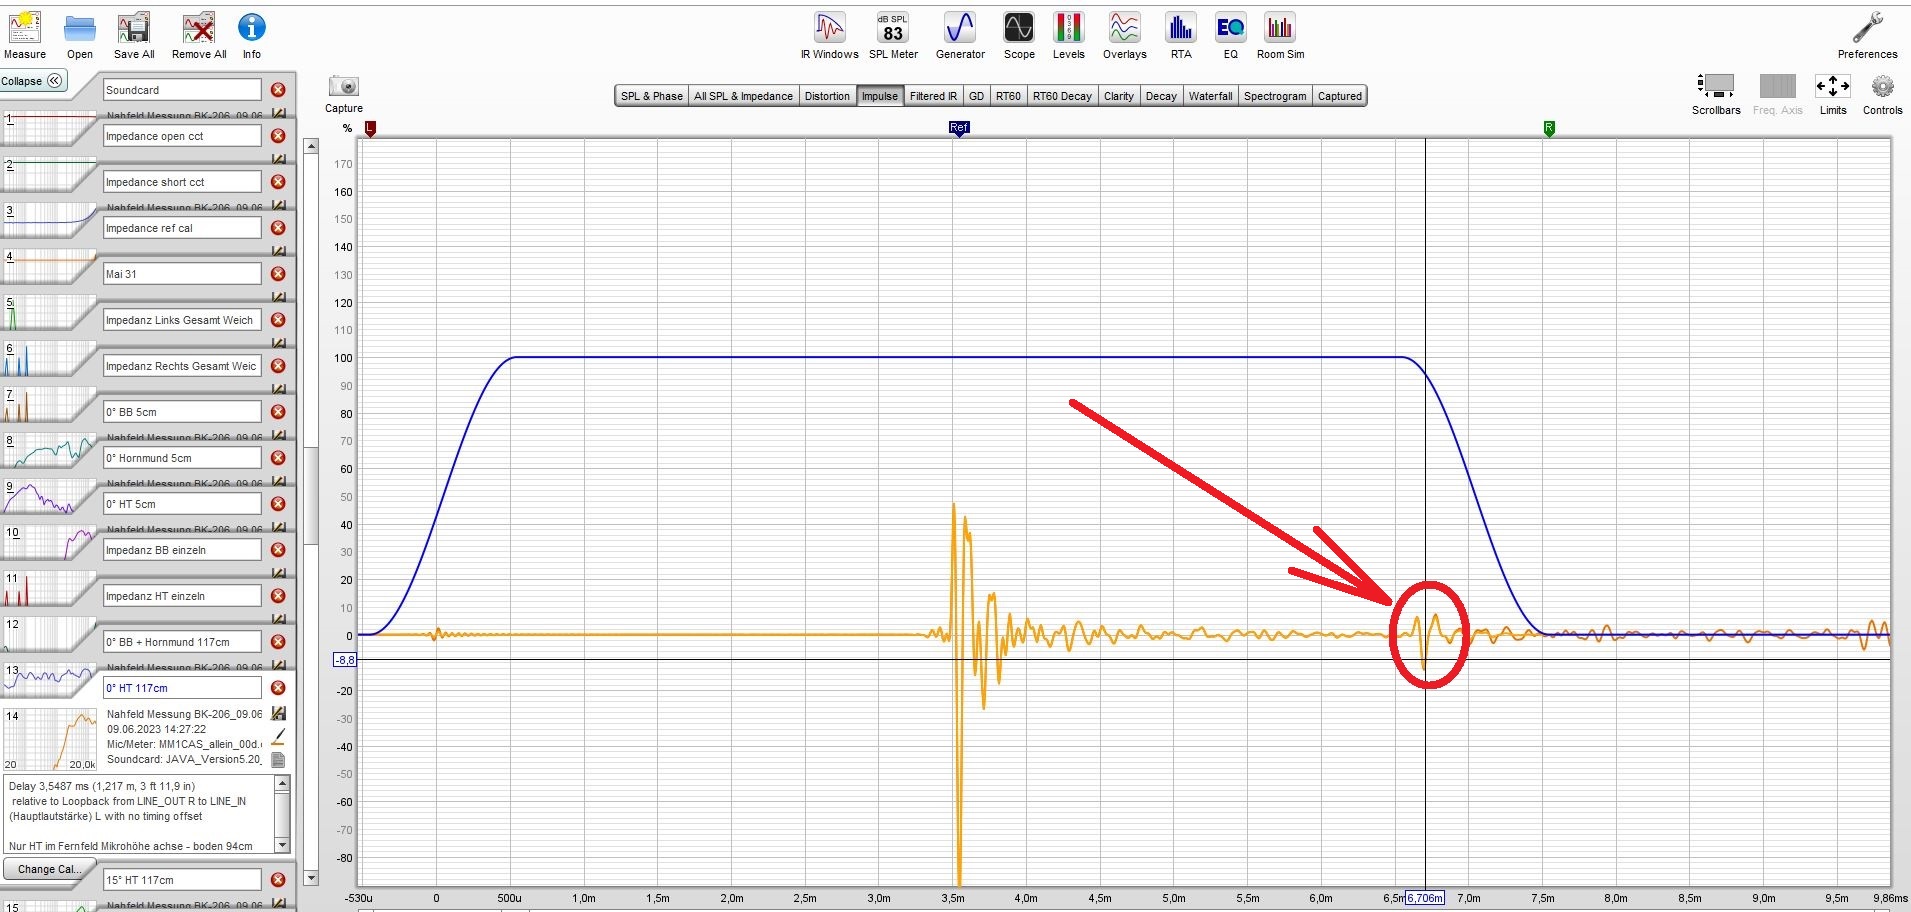Open measurement notes page icon

coord(279,760)
